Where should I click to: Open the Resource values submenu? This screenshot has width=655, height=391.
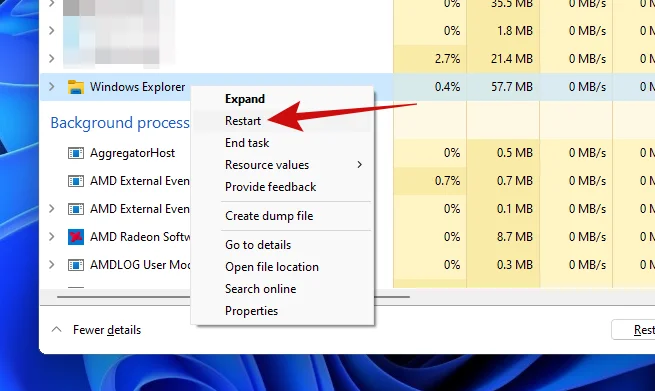point(282,165)
